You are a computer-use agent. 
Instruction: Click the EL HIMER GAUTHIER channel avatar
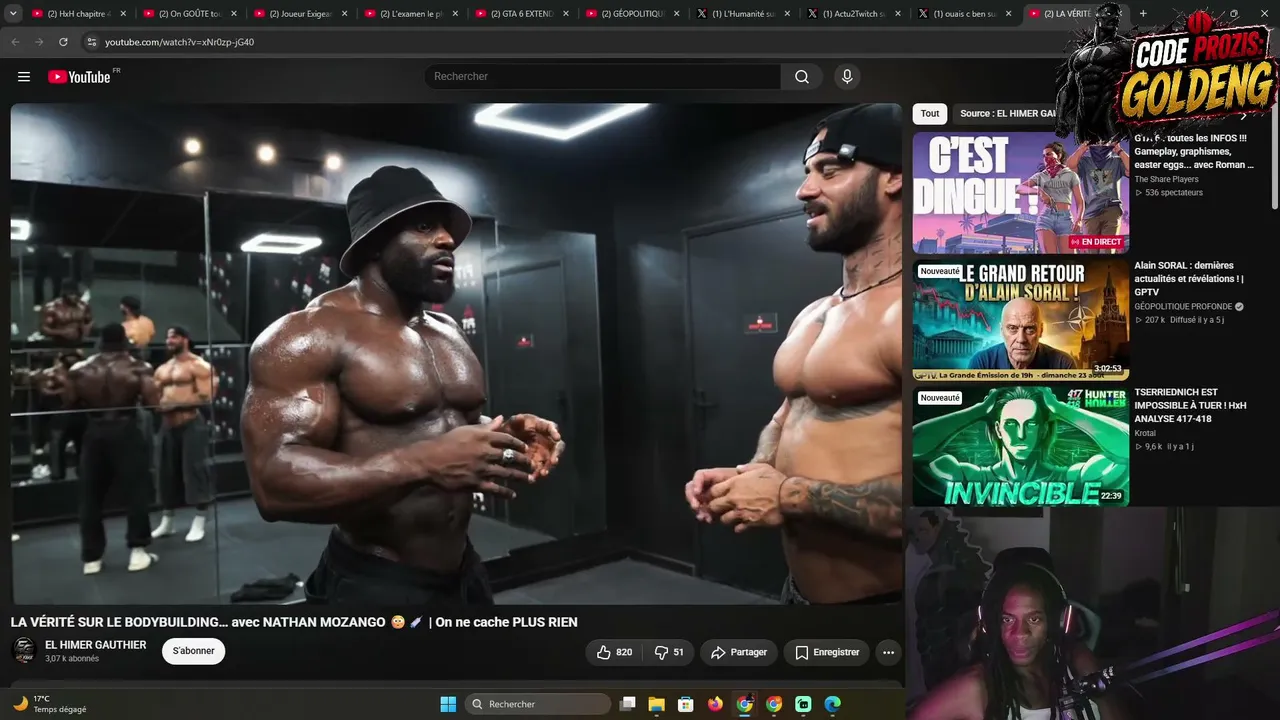click(24, 651)
